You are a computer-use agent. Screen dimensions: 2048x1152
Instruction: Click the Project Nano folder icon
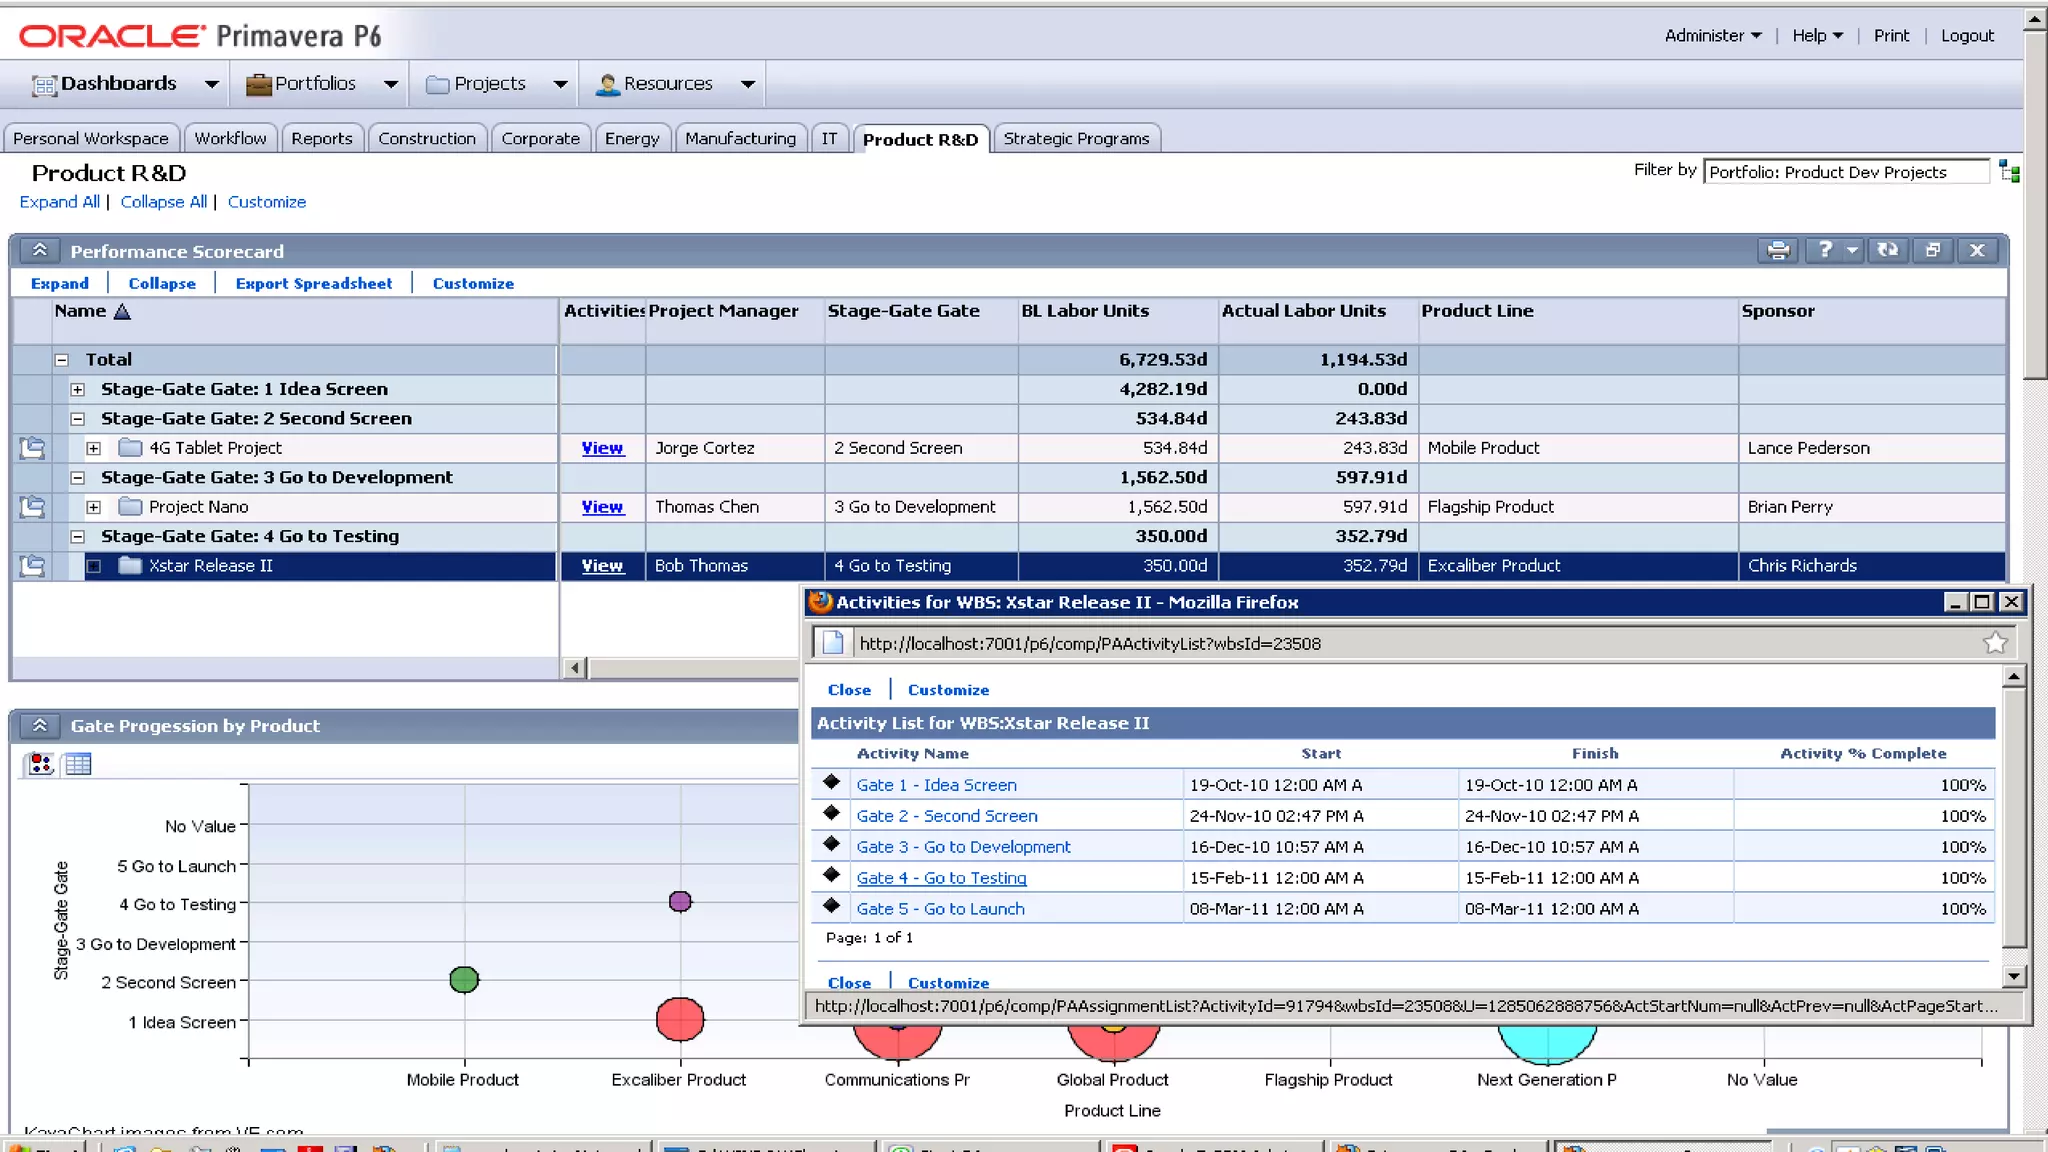(x=130, y=506)
